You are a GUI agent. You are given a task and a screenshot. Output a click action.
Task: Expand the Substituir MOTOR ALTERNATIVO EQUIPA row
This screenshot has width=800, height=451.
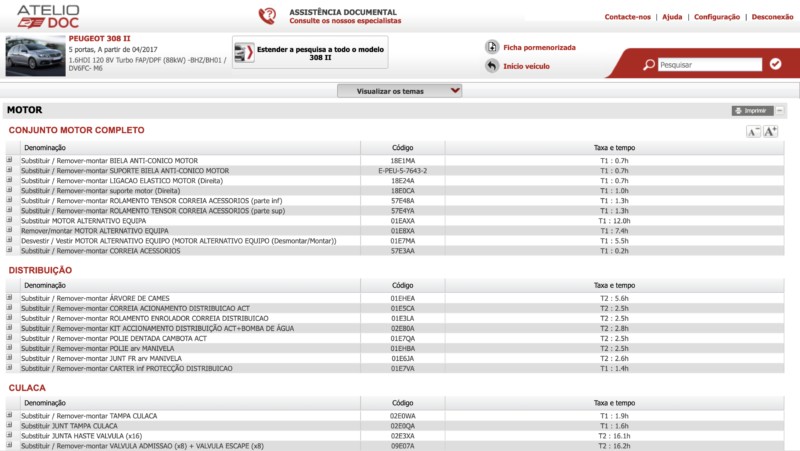click(x=9, y=220)
